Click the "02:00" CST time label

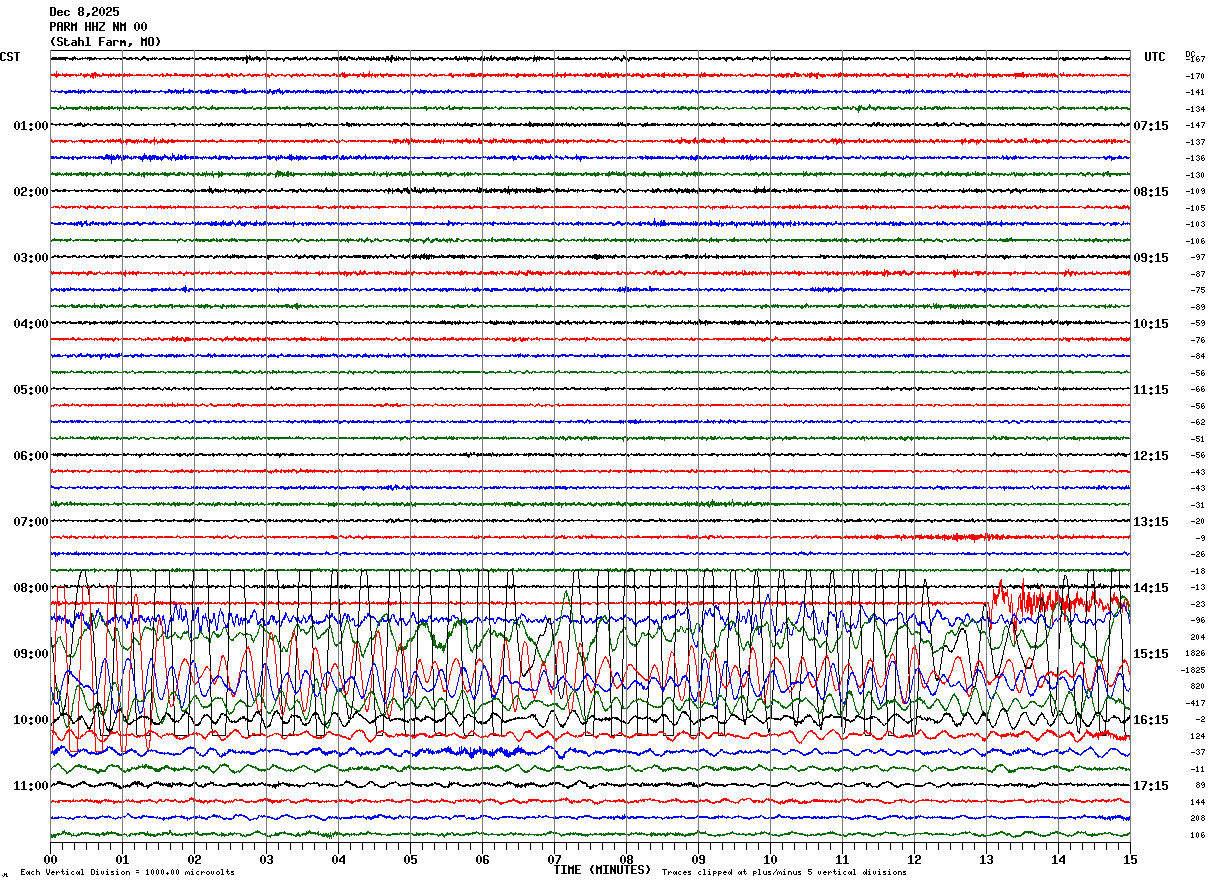pos(31,192)
